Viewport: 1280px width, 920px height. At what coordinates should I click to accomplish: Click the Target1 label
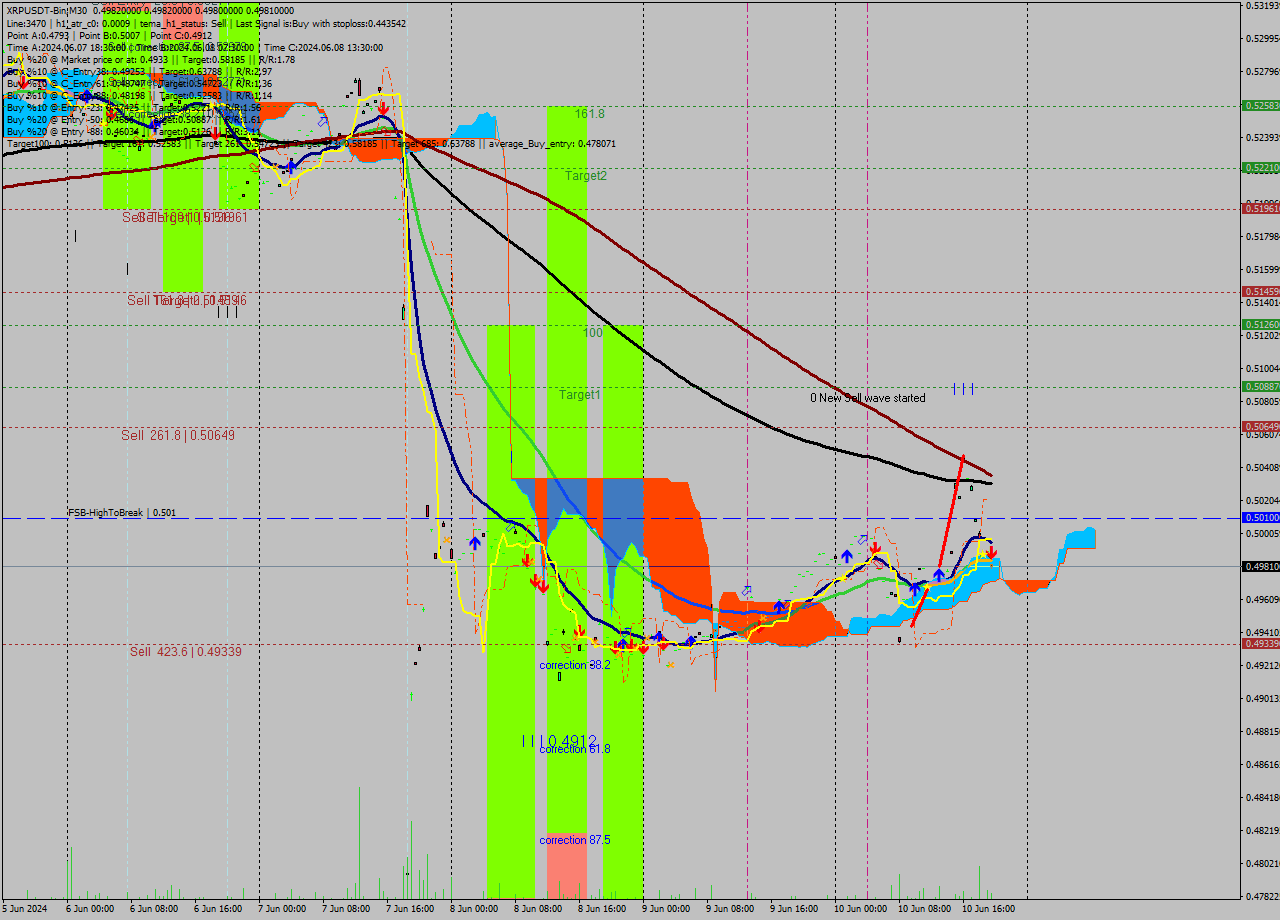pos(580,395)
